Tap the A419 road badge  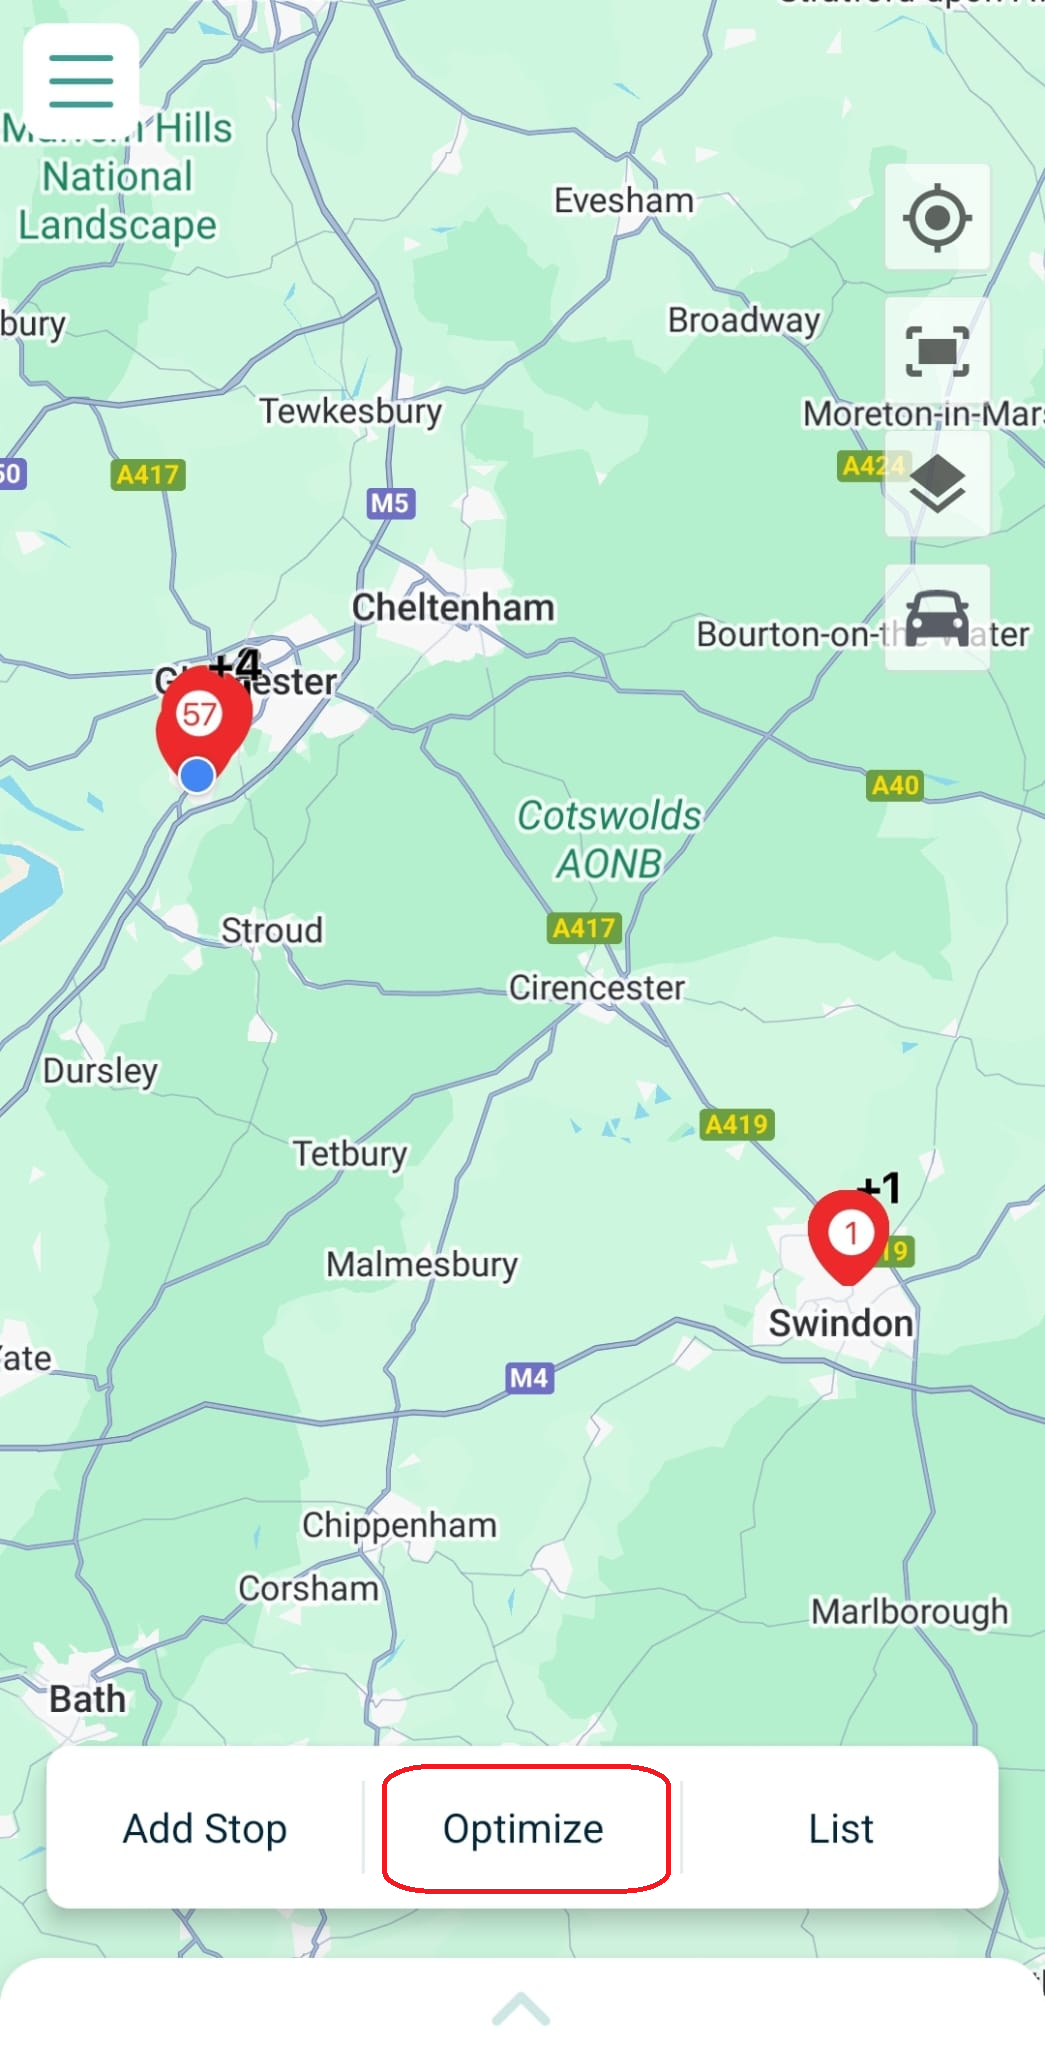tap(736, 1125)
